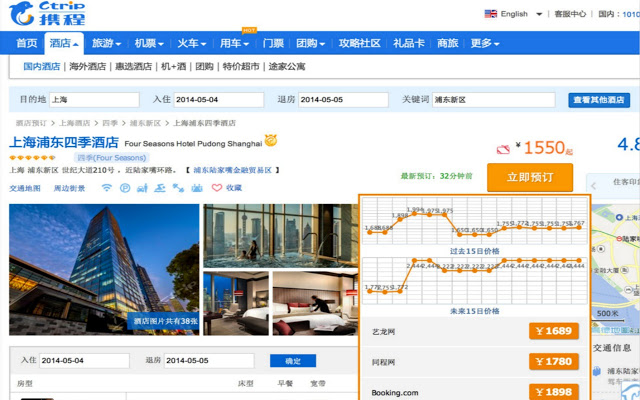The width and height of the screenshot is (640, 400).
Task: Select the 国内酒店 sub-tab
Action: click(42, 67)
